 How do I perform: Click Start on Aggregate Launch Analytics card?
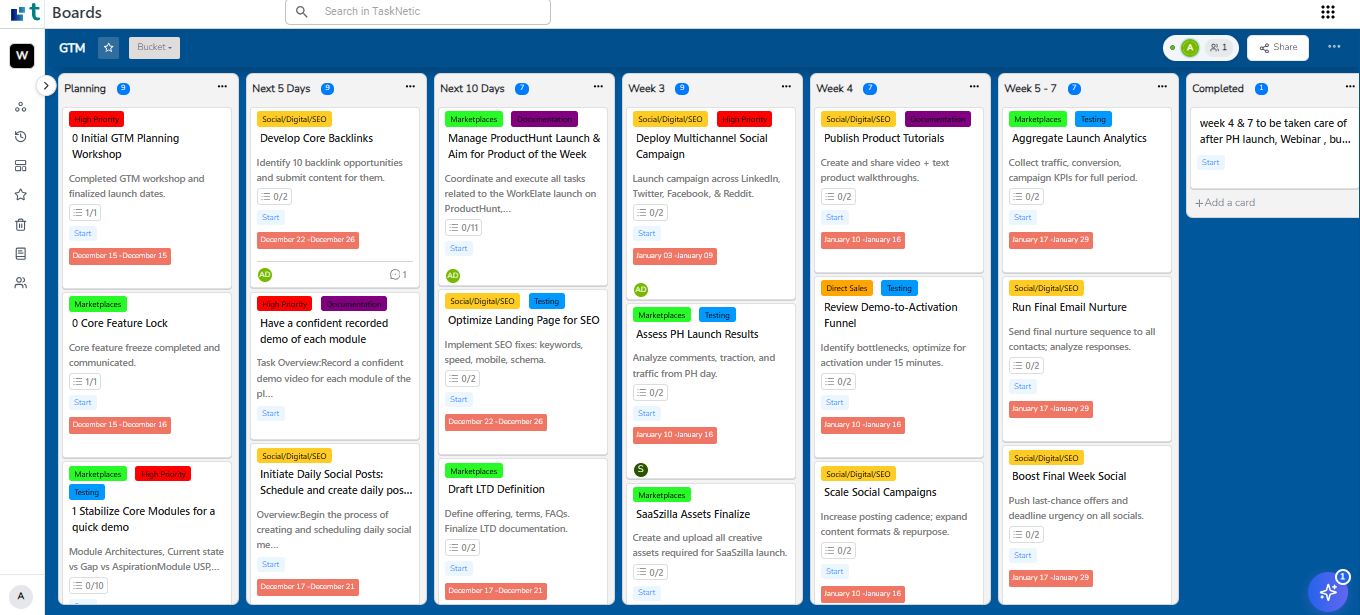1023,217
